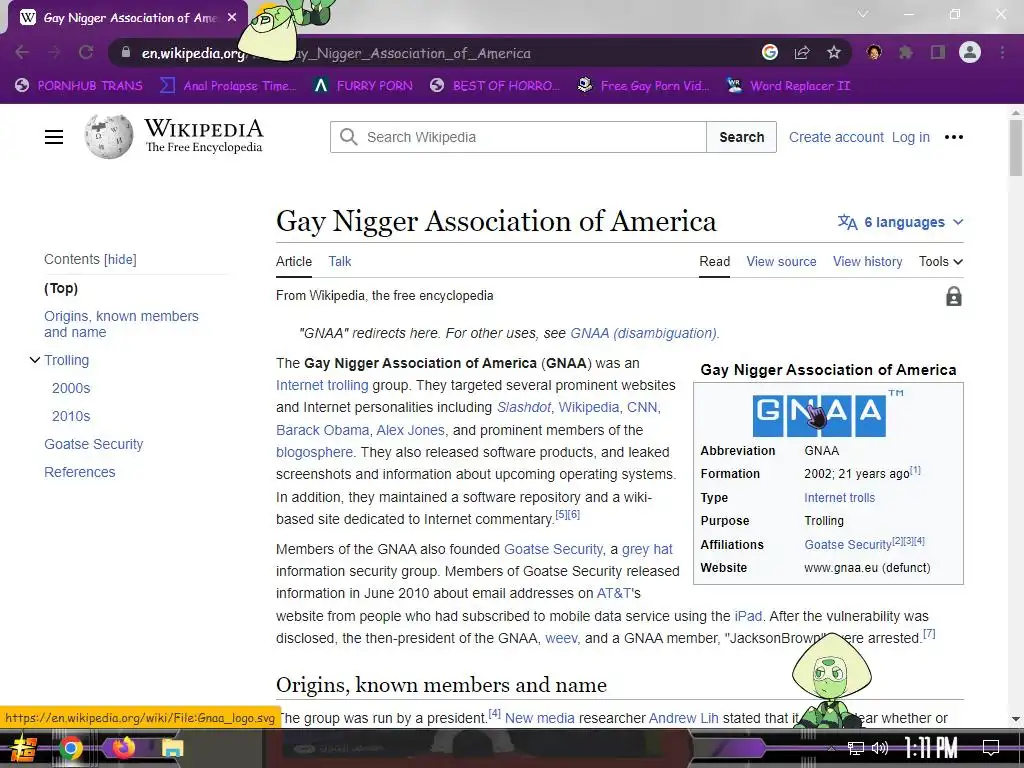Open the Windows Start menu
The width and height of the screenshot is (1024, 768).
click(x=24, y=748)
